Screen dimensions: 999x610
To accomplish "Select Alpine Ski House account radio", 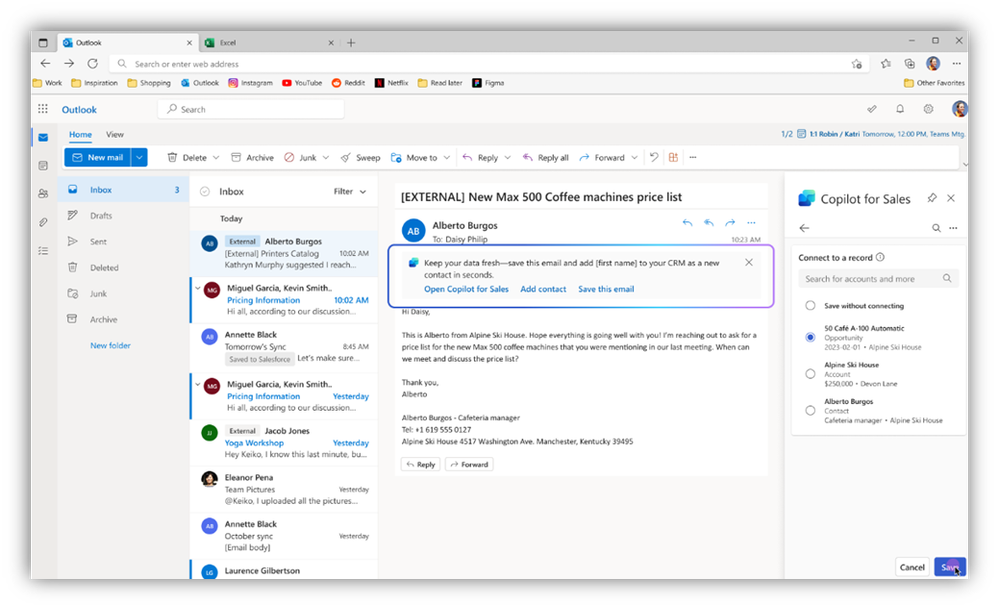I will coord(810,374).
